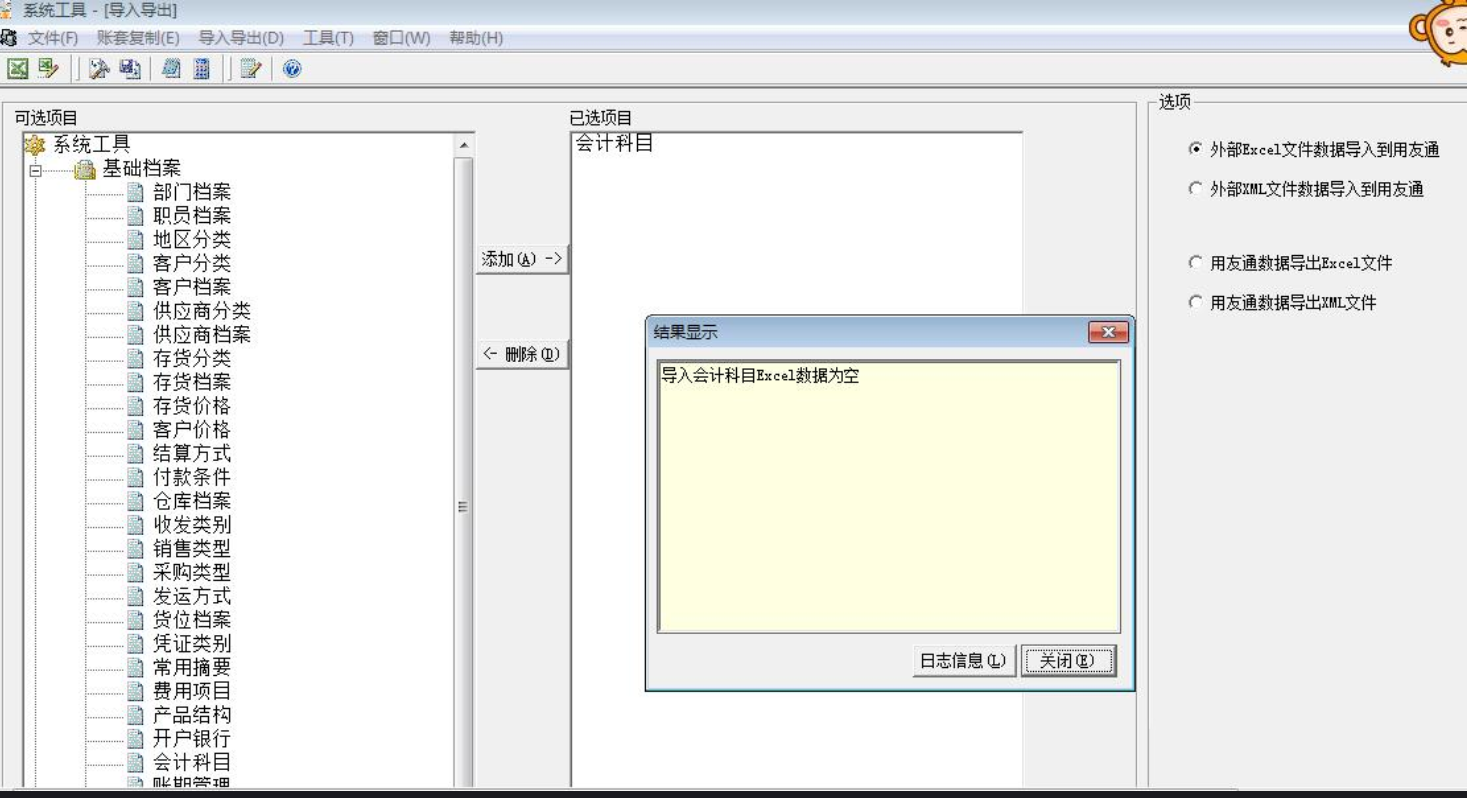The width and height of the screenshot is (1467, 798).
Task: Open the 导入导出(D) menu
Action: (x=241, y=38)
